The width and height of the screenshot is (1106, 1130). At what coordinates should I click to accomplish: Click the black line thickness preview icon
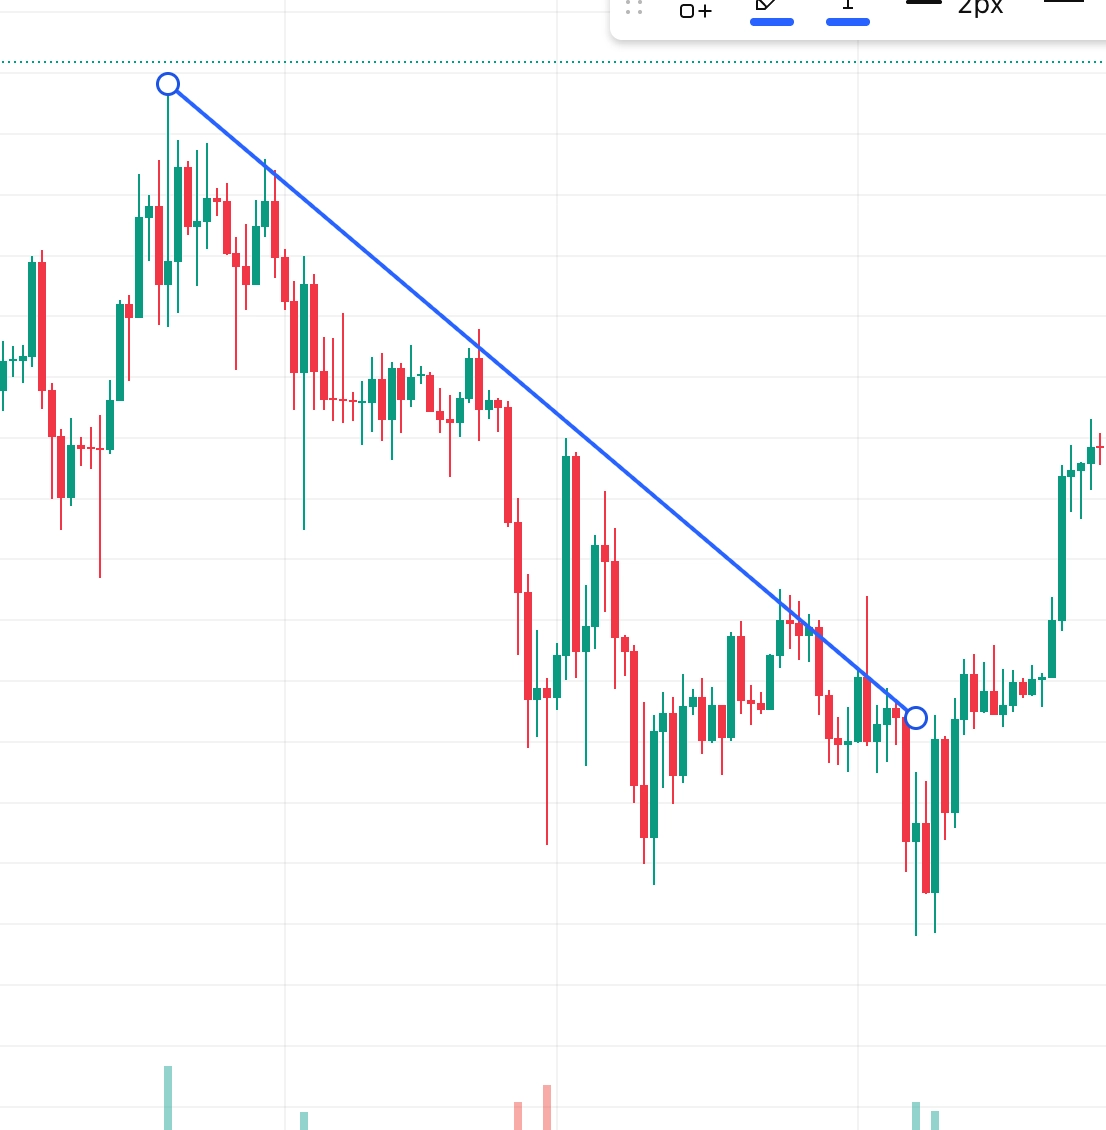click(x=924, y=3)
